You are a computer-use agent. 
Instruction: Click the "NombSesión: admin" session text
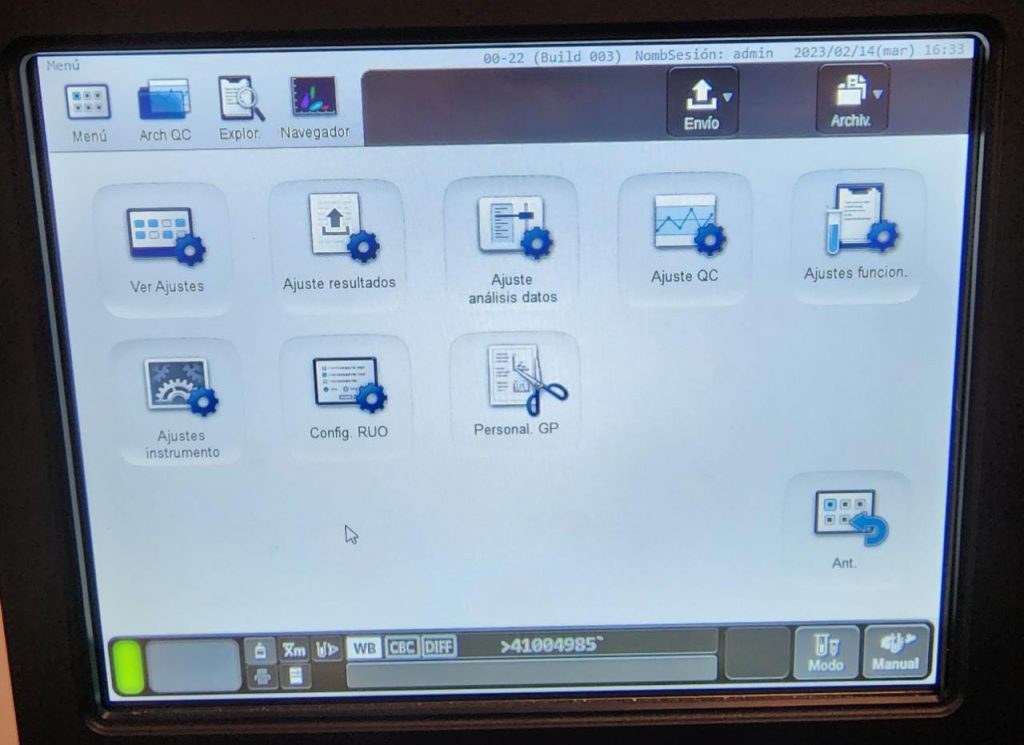(x=704, y=54)
